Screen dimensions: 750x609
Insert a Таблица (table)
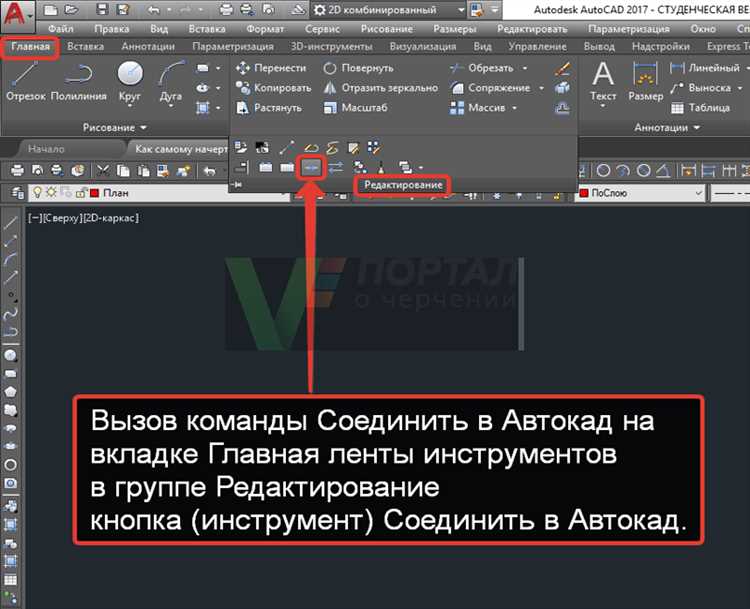pyautogui.click(x=700, y=108)
